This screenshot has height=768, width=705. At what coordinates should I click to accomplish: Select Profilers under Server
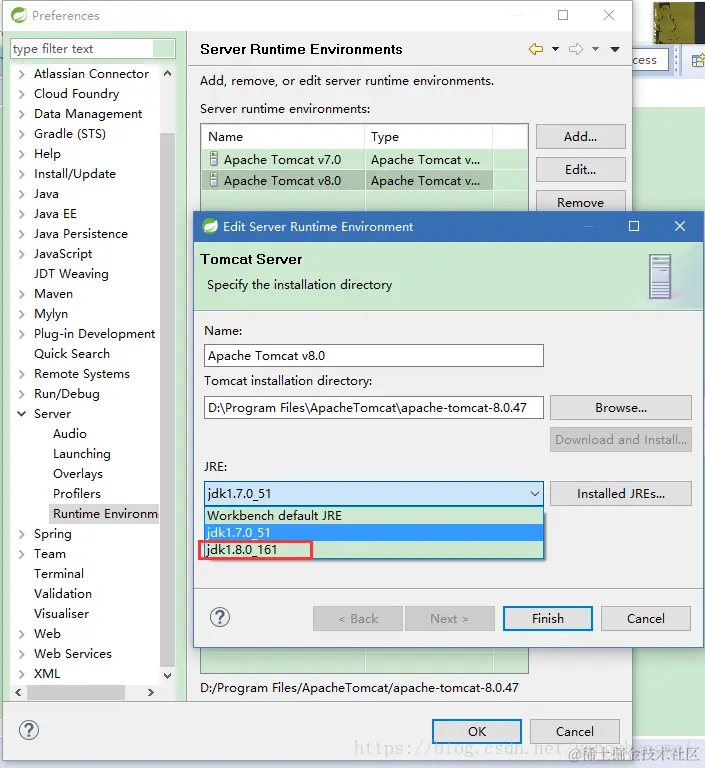pyautogui.click(x=77, y=494)
